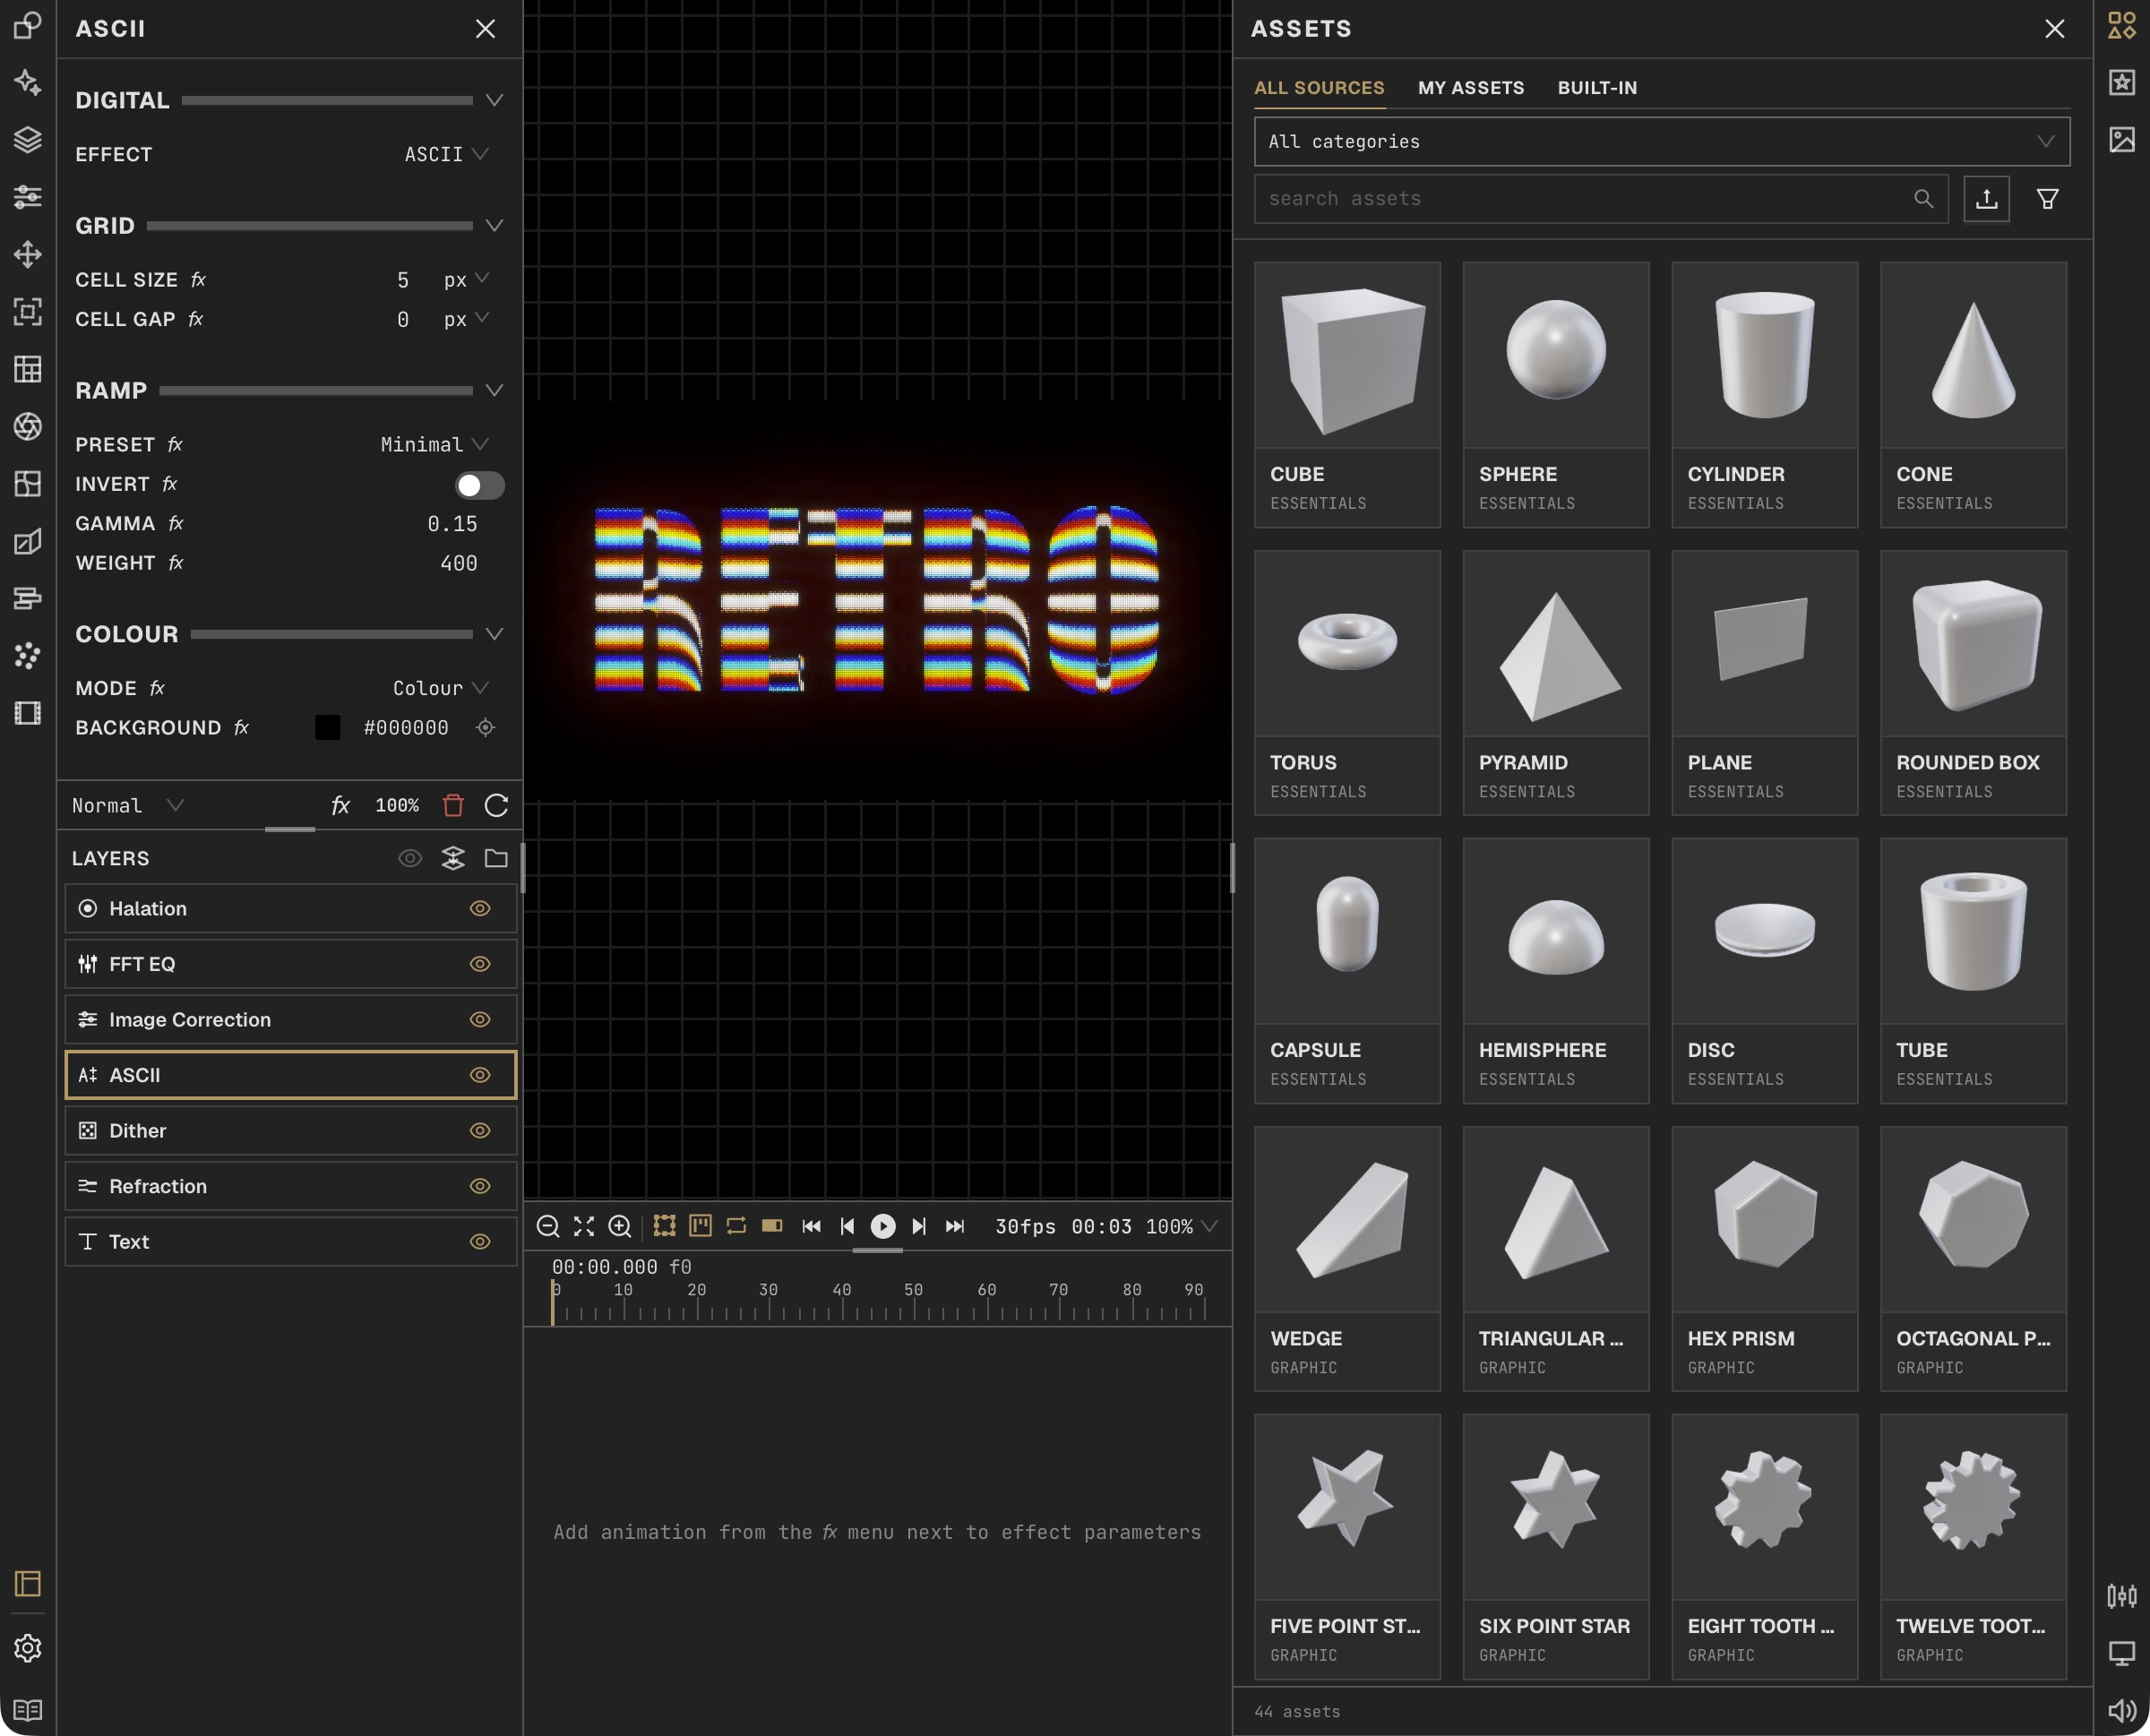Open the layers stack icon in left sidebar
Screen dimensions: 2150x1736
(x=28, y=139)
